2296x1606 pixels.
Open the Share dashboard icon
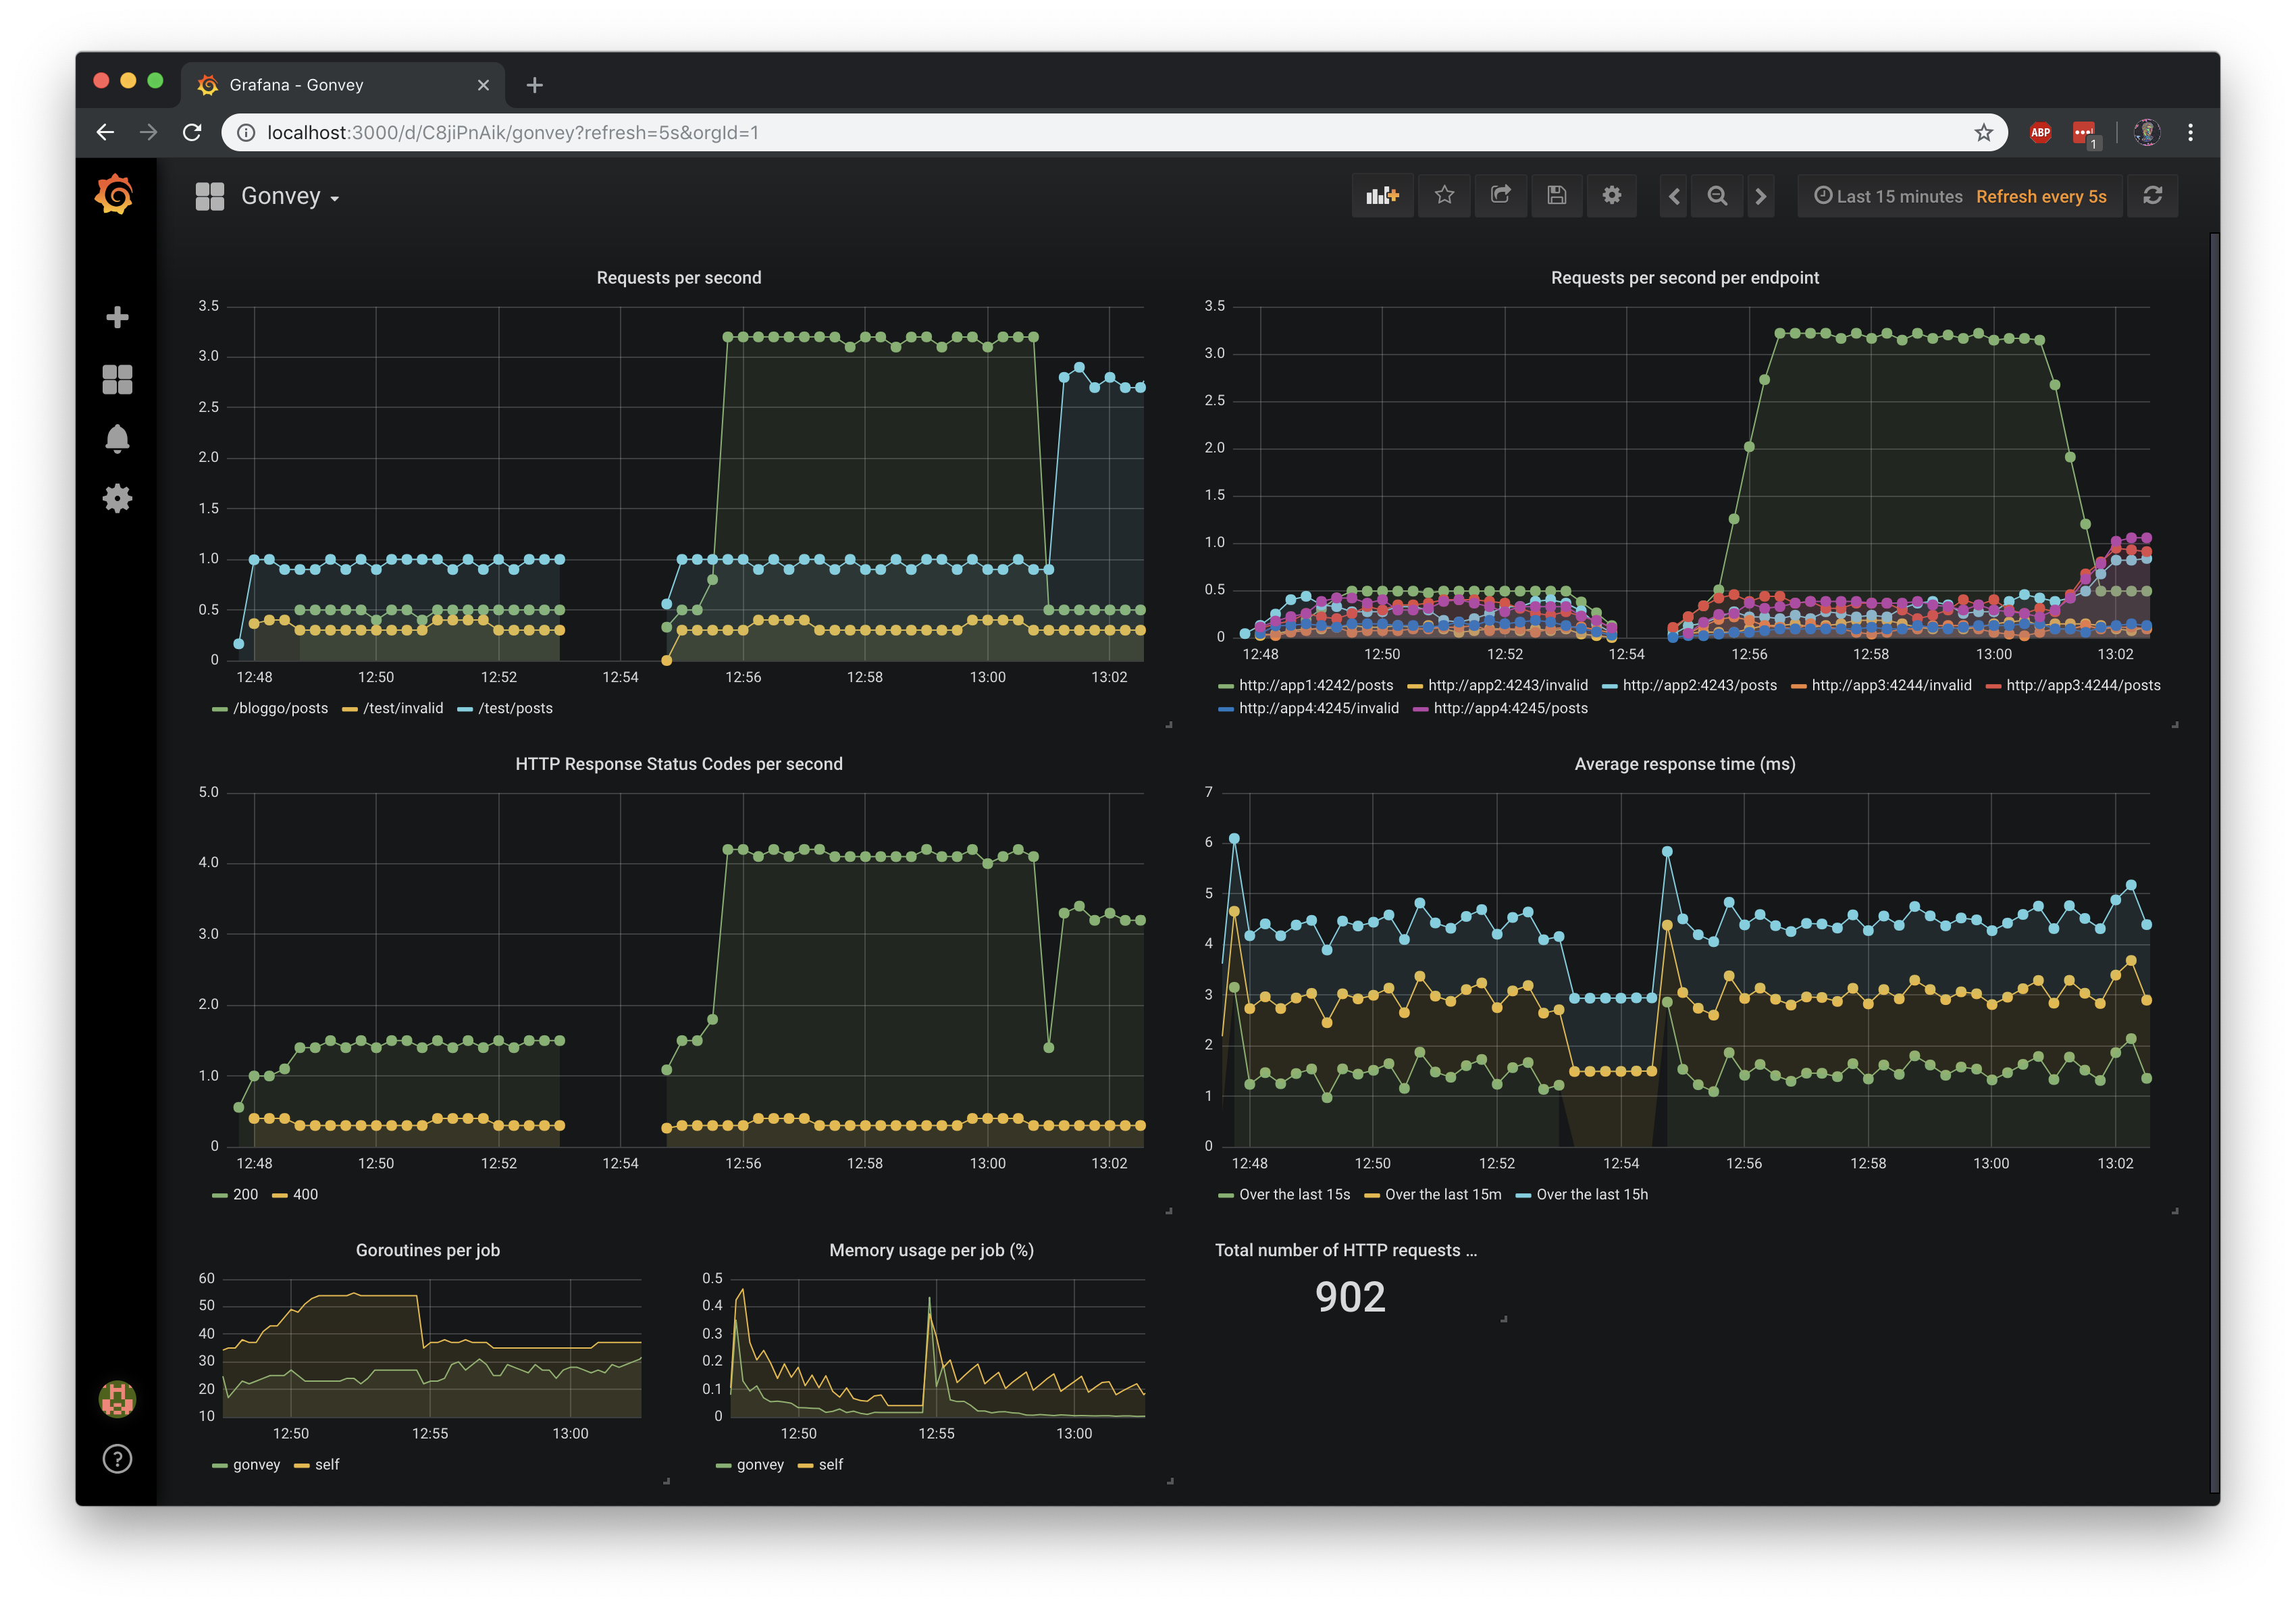(1500, 196)
